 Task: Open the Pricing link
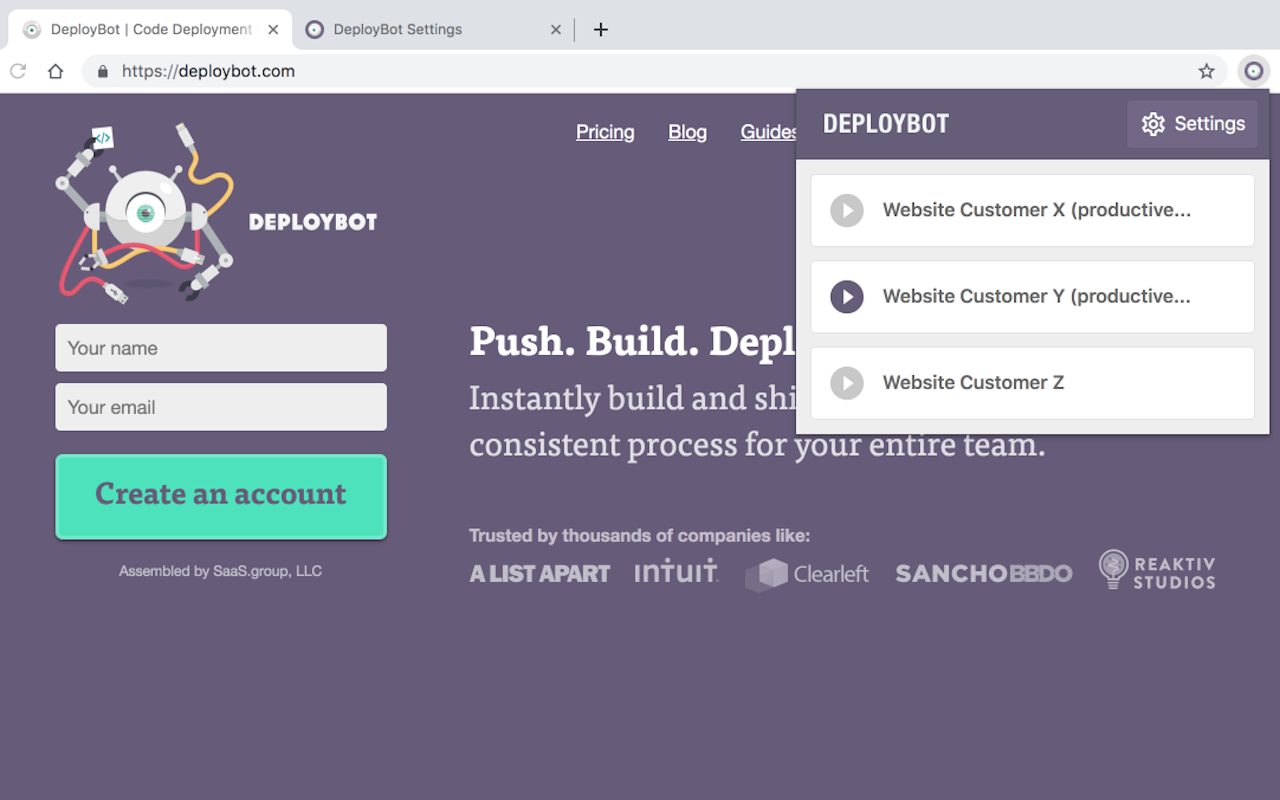(605, 132)
